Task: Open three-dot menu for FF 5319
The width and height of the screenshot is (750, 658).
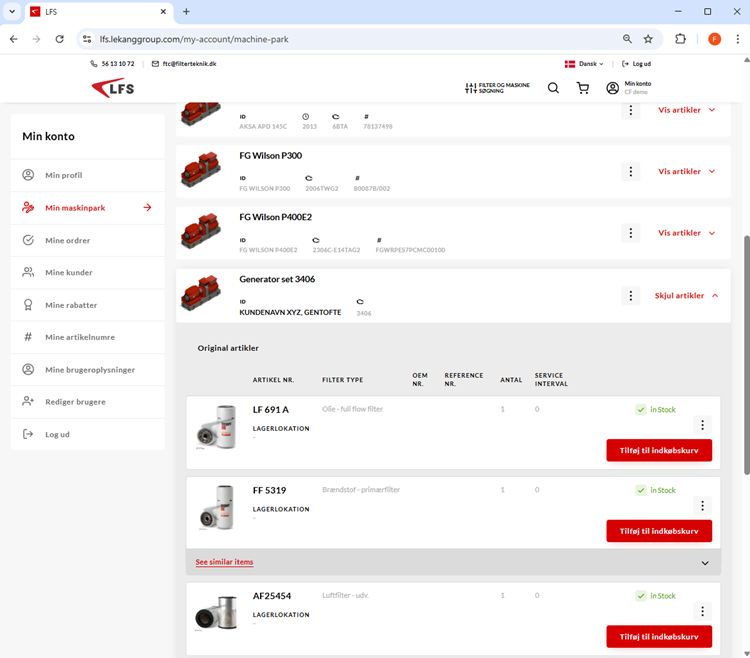Action: 702,505
